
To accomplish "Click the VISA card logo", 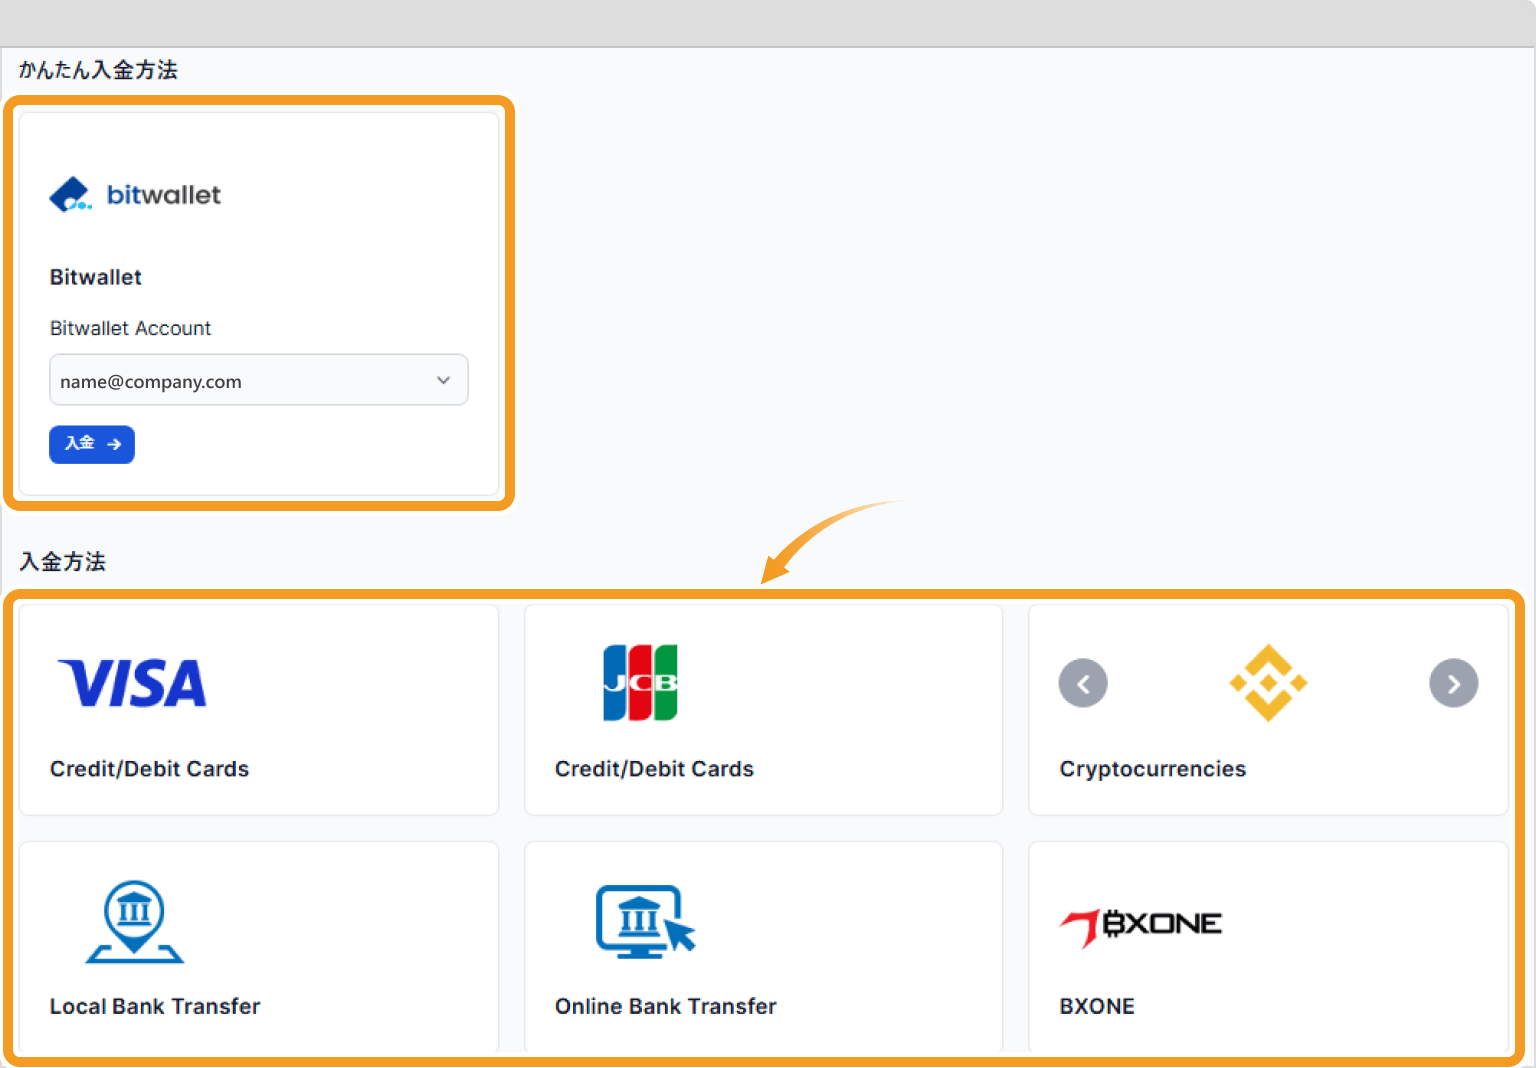I will coord(133,684).
